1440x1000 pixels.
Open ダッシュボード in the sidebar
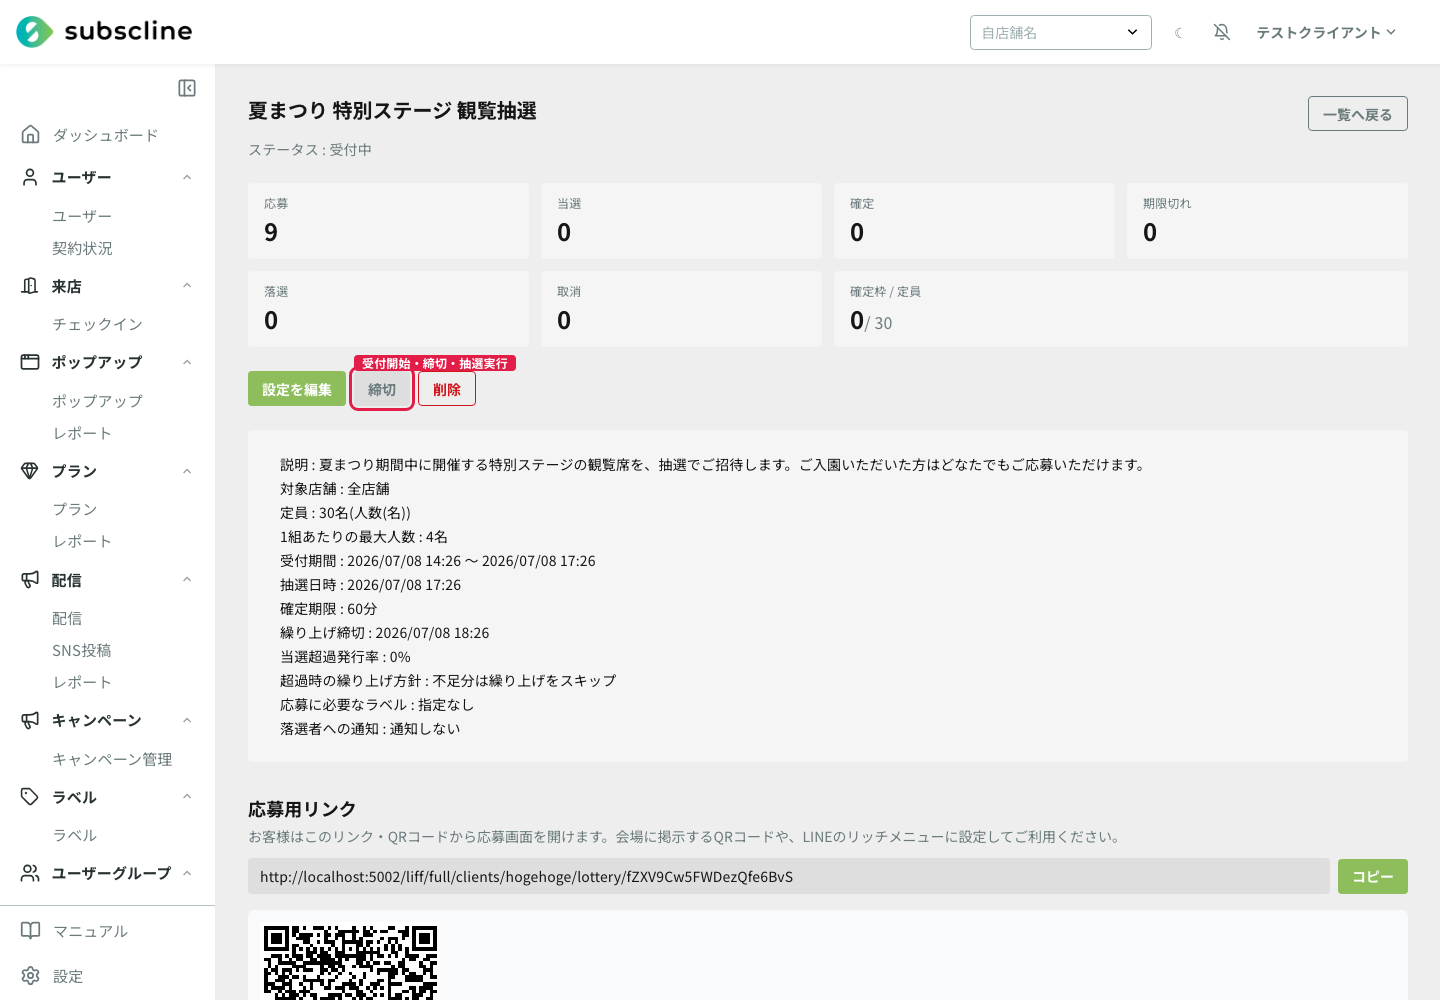point(105,135)
